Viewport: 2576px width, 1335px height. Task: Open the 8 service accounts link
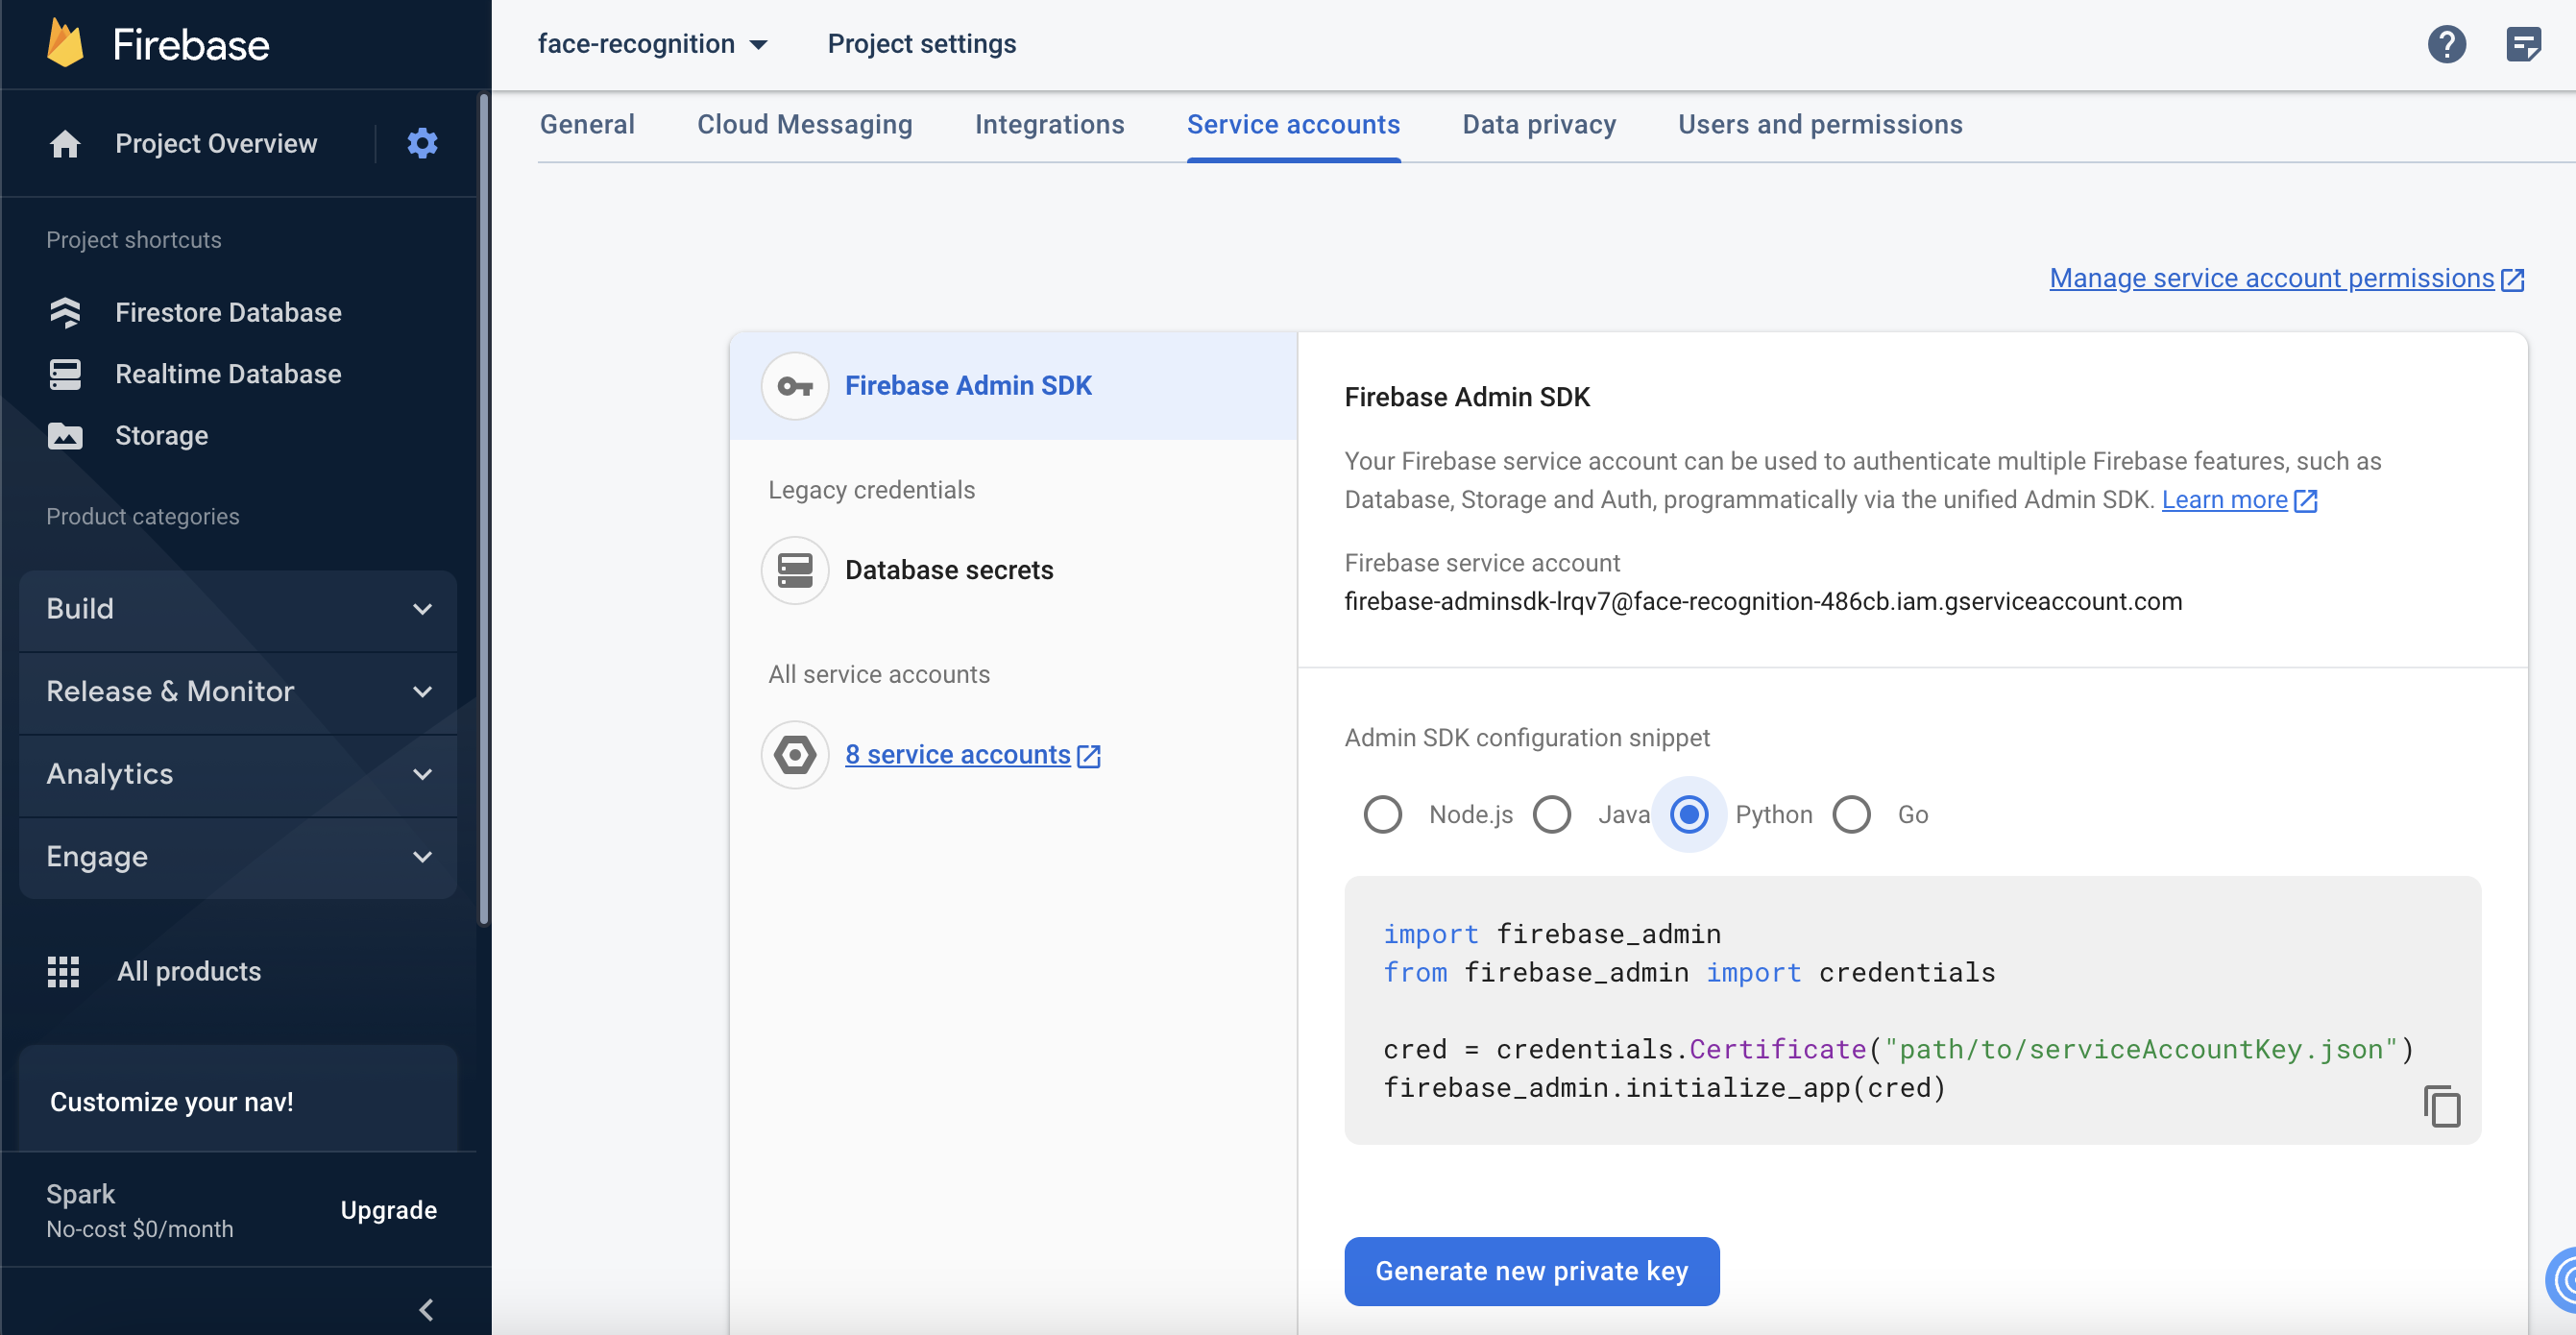pyautogui.click(x=957, y=755)
